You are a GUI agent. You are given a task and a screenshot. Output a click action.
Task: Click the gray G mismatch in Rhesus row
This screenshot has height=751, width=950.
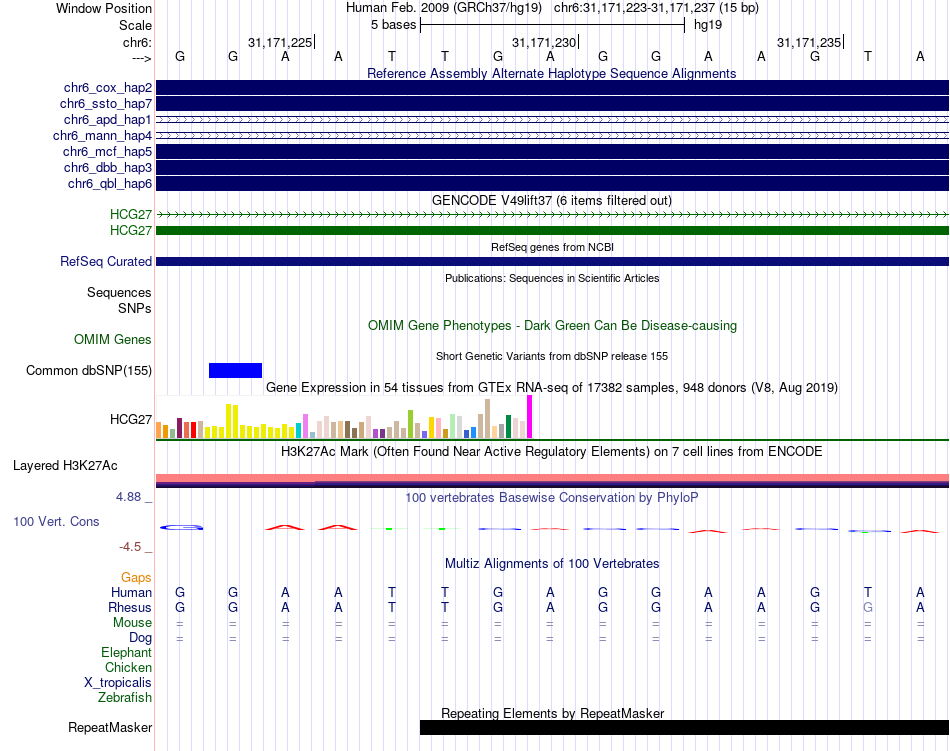(x=868, y=607)
